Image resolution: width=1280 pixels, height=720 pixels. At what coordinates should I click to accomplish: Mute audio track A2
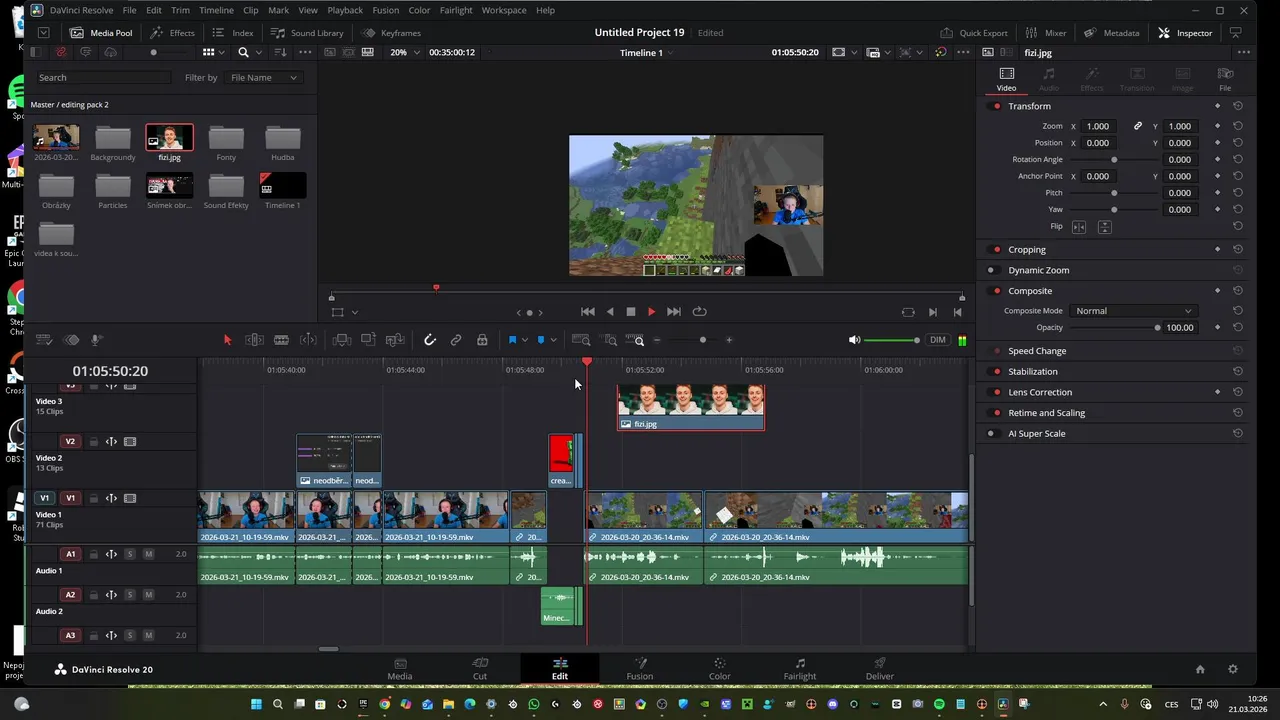(x=148, y=595)
